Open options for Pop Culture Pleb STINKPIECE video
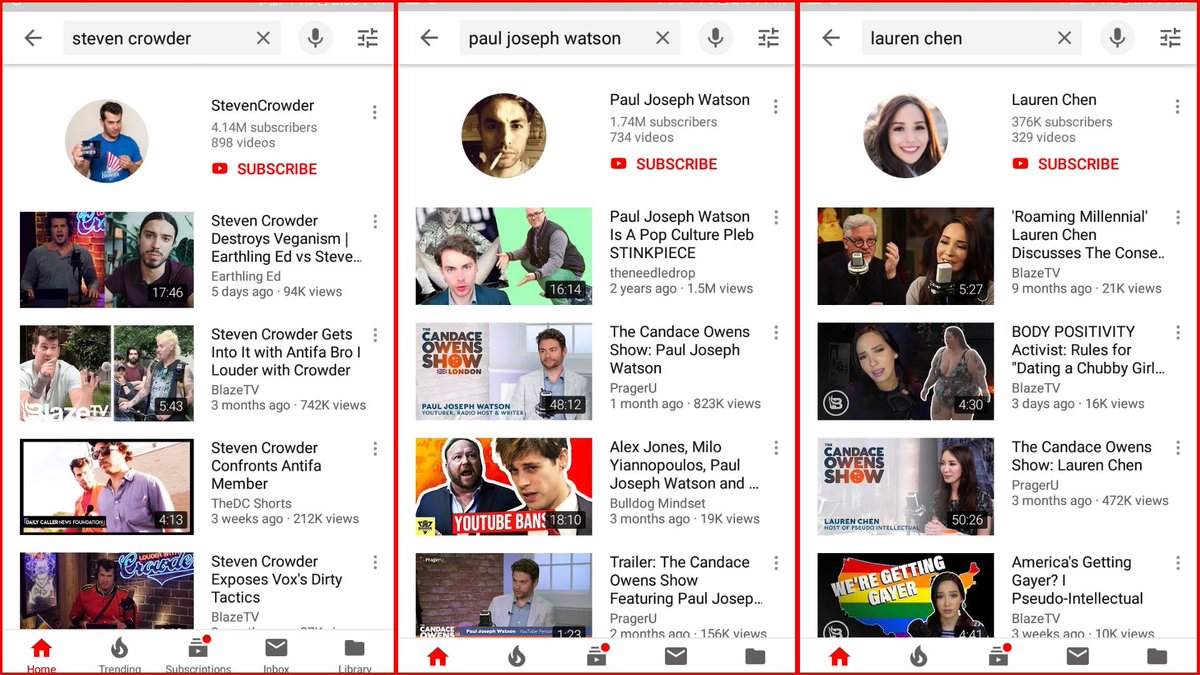Image resolution: width=1200 pixels, height=675 pixels. coord(775,218)
